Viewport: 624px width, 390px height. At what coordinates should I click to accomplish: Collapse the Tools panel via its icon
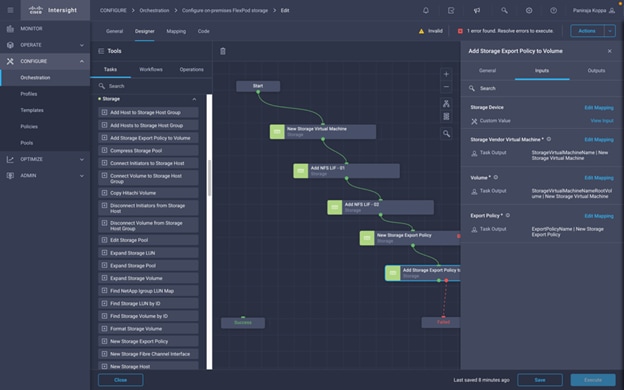[101, 51]
